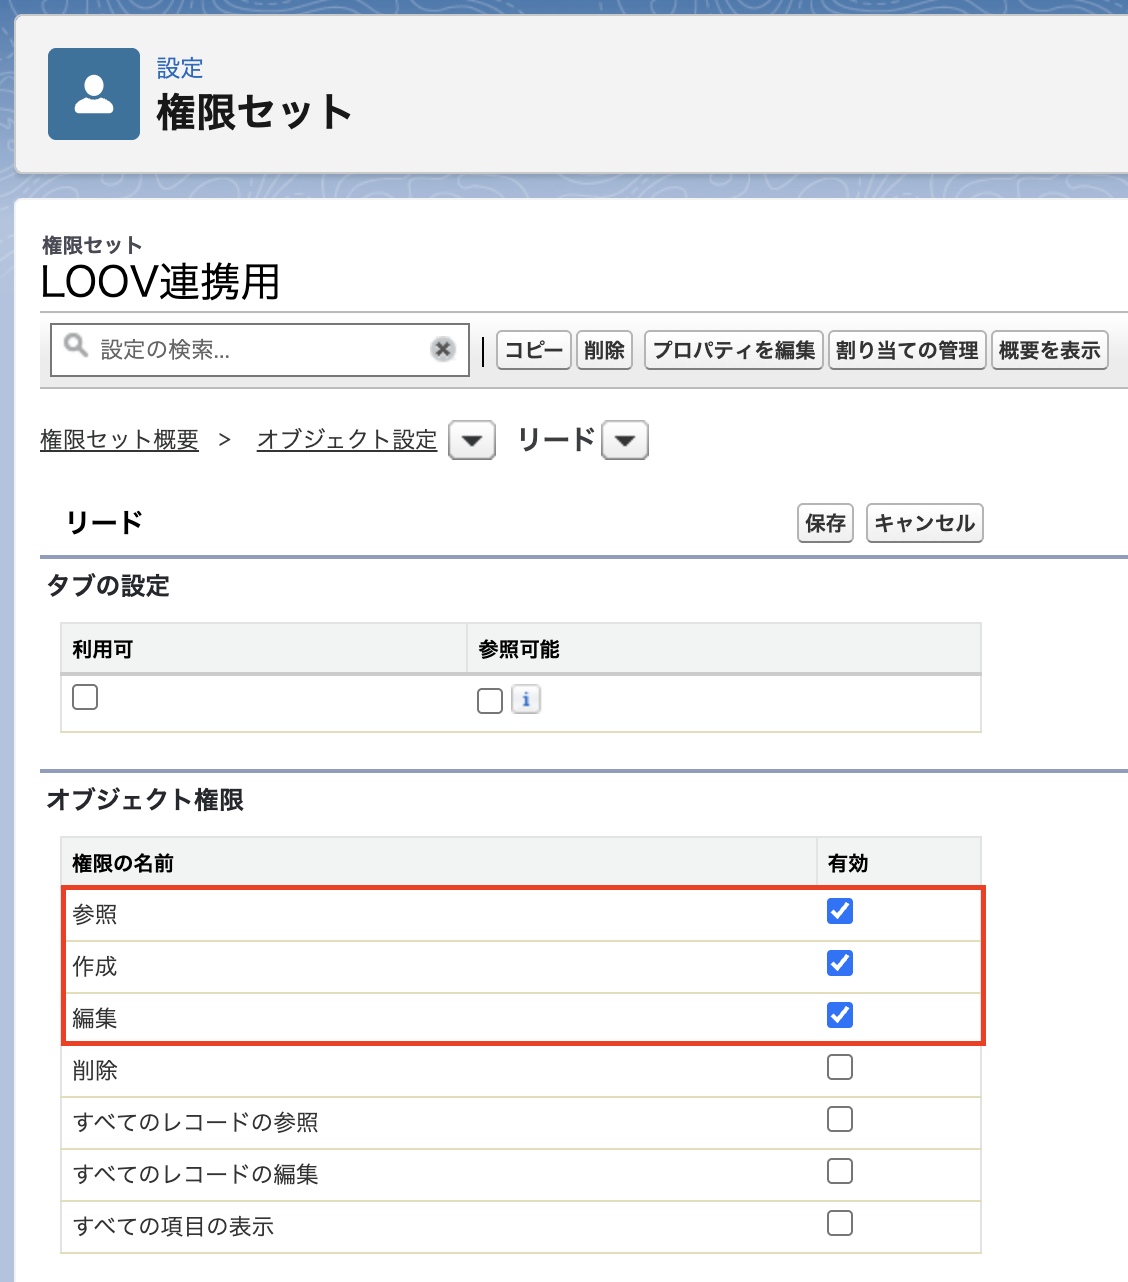This screenshot has height=1282, width=1128.
Task: Click the info icon beside 参照可能 checkbox
Action: coord(526,699)
